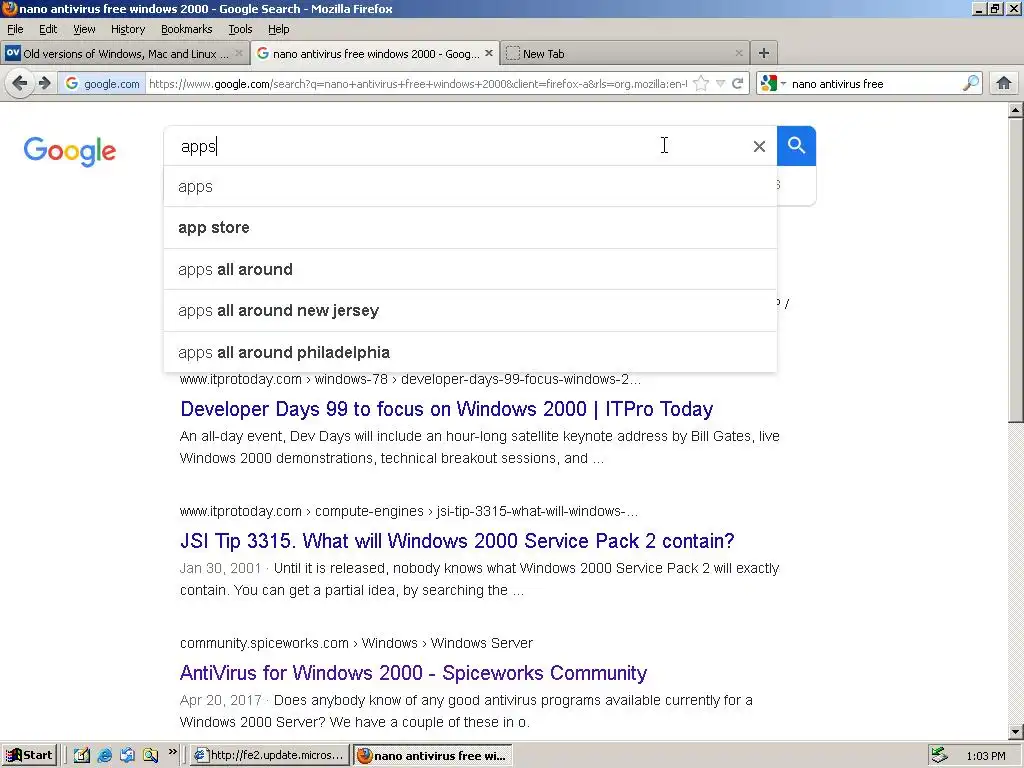Open the Bookmarks menu
Image resolution: width=1024 pixels, height=768 pixels.
click(186, 29)
